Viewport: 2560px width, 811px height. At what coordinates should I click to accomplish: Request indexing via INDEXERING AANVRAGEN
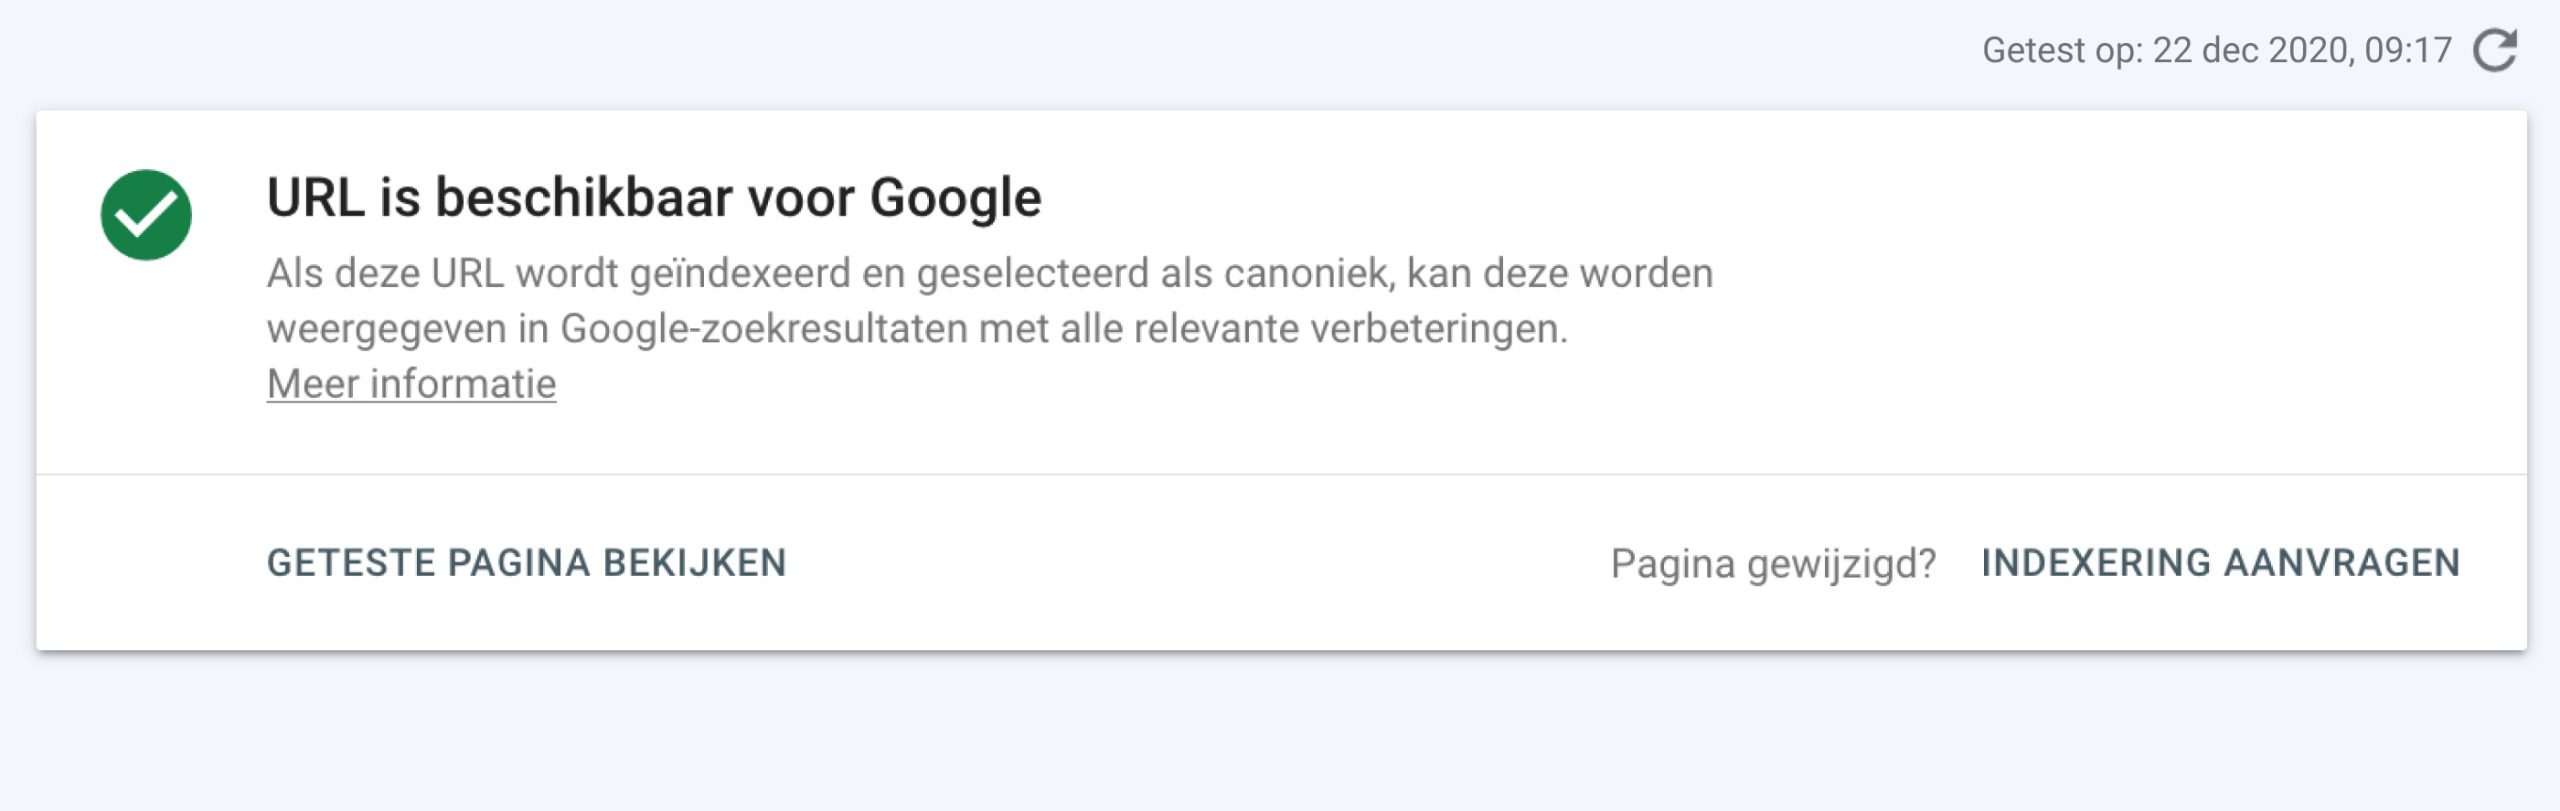coord(2220,563)
